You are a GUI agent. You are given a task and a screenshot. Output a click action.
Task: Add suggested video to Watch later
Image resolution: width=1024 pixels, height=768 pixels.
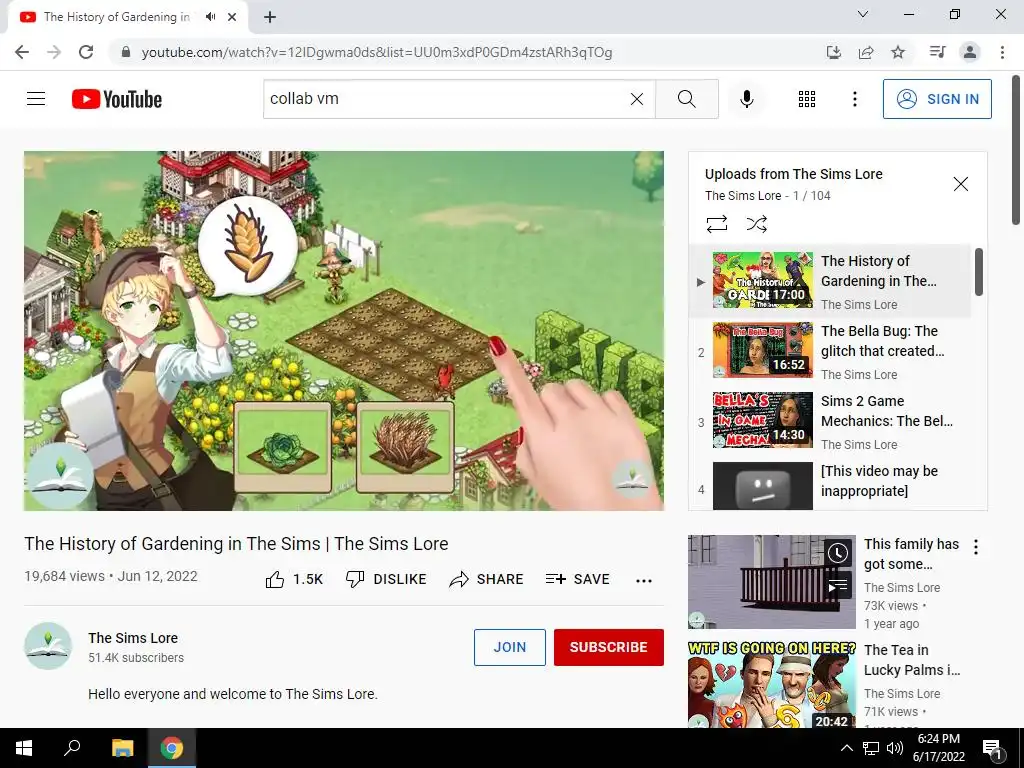(838, 554)
